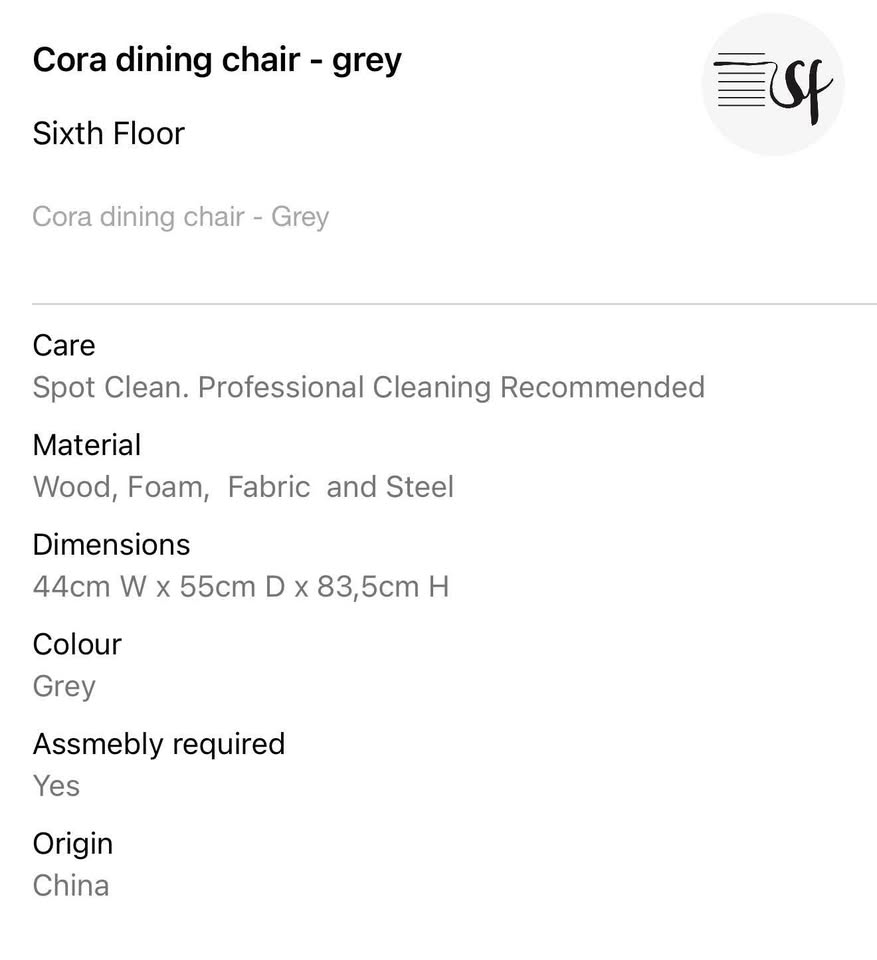The height and width of the screenshot is (960, 877).
Task: Select the "83,5cm H" height value
Action: (x=383, y=586)
